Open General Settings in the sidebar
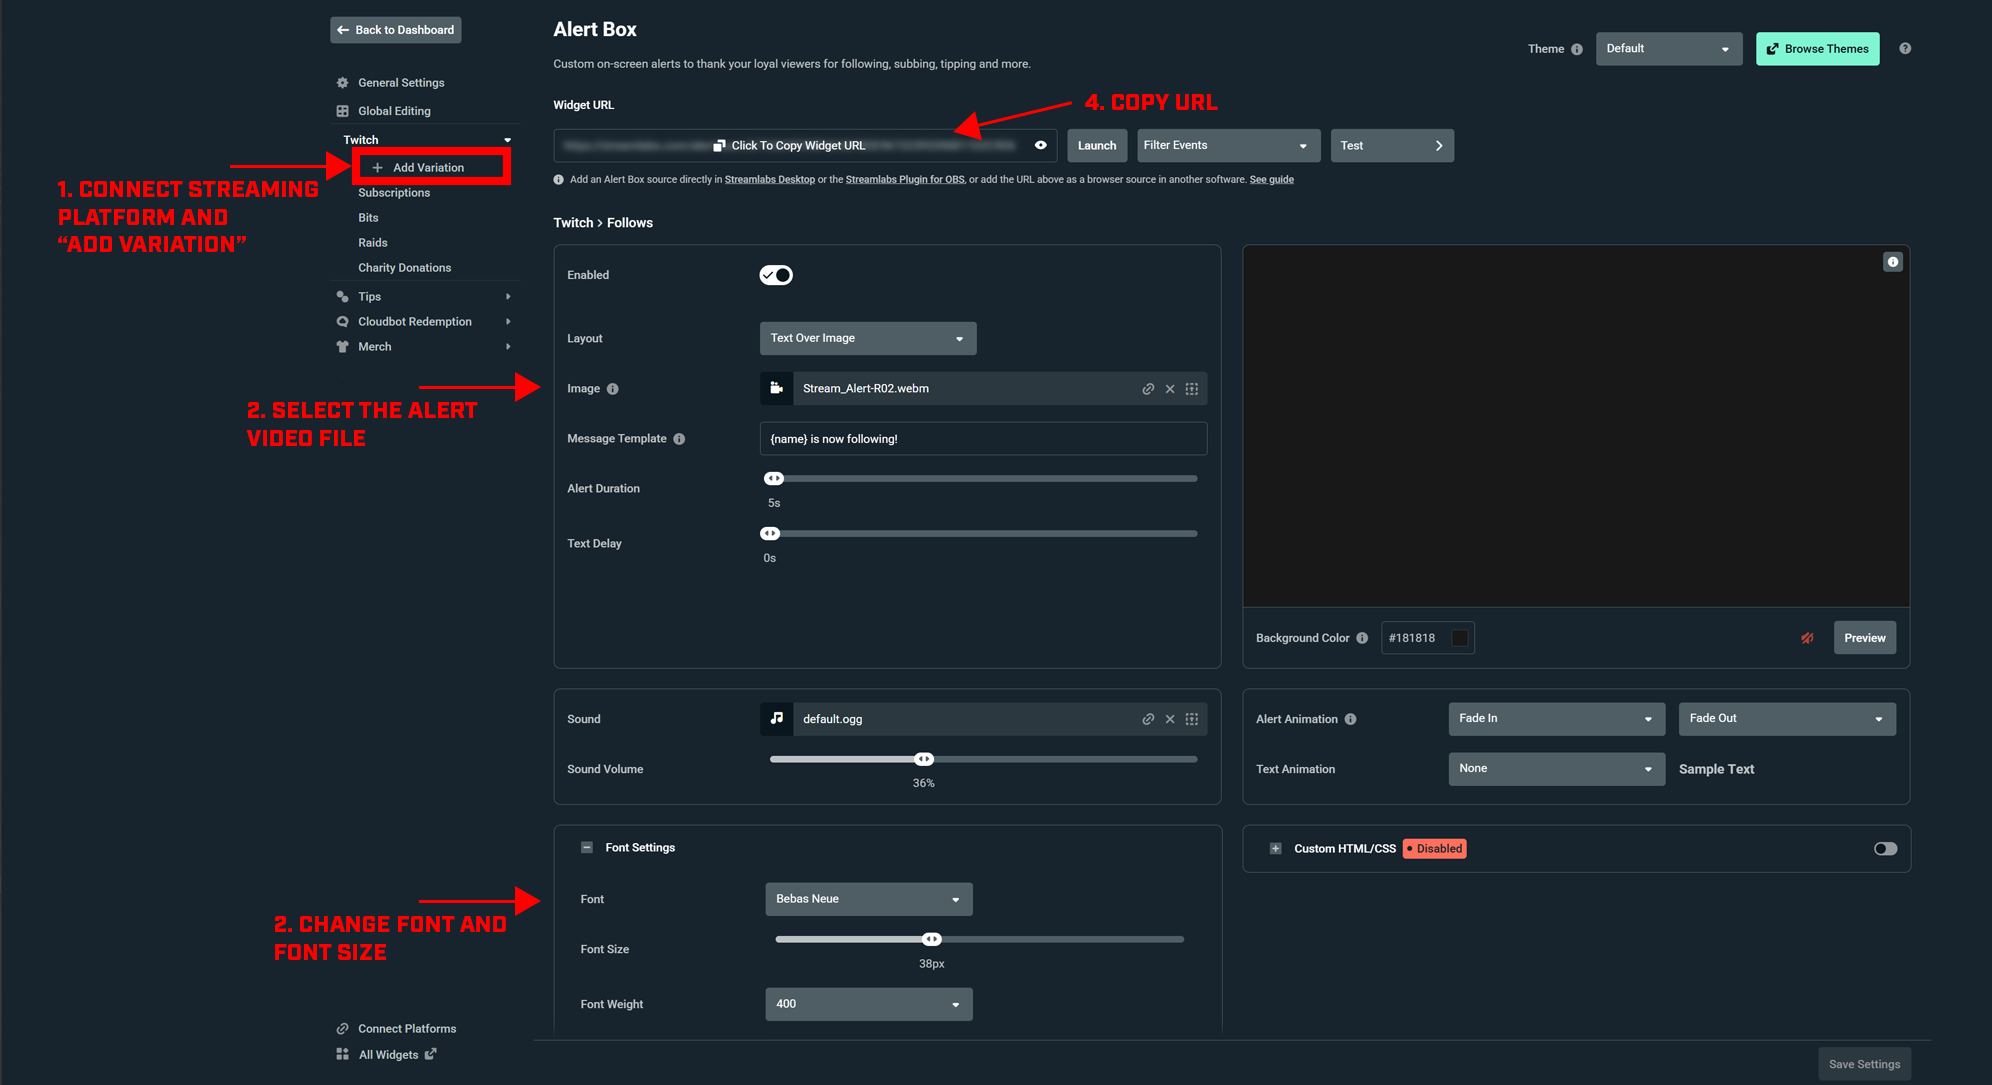1992x1085 pixels. pyautogui.click(x=401, y=83)
